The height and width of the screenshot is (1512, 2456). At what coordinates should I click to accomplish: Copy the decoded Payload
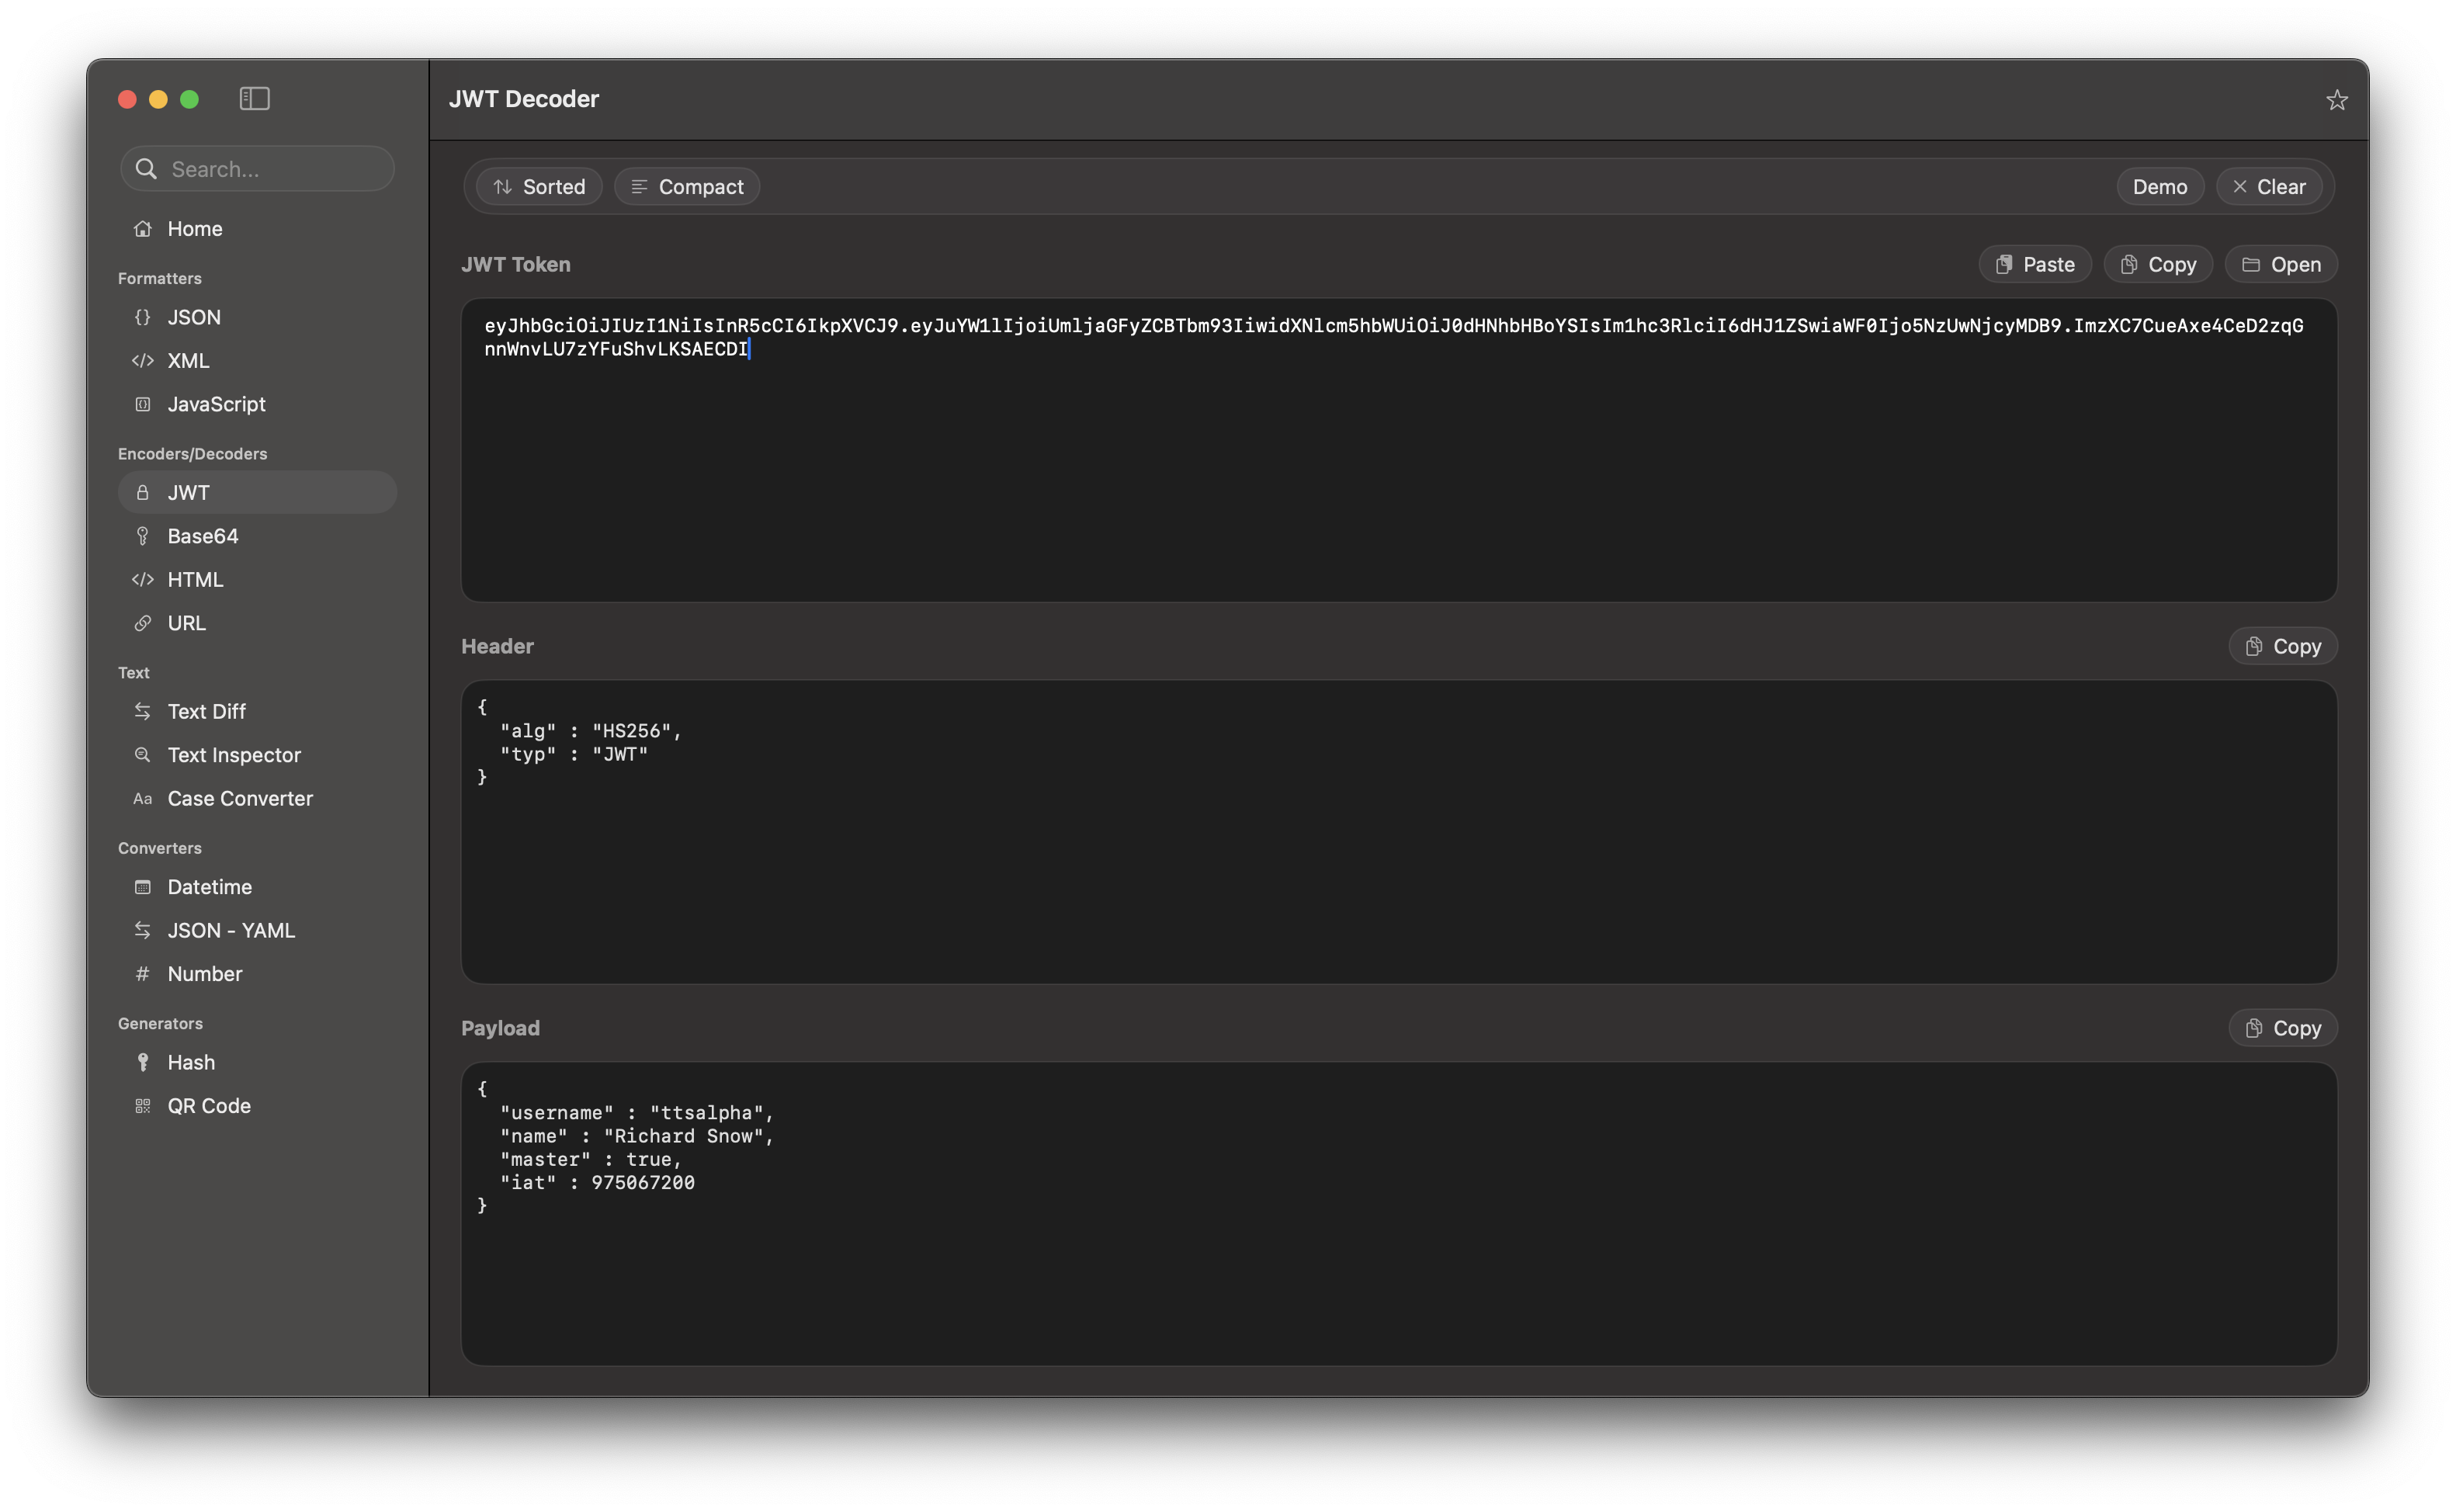(2282, 1028)
